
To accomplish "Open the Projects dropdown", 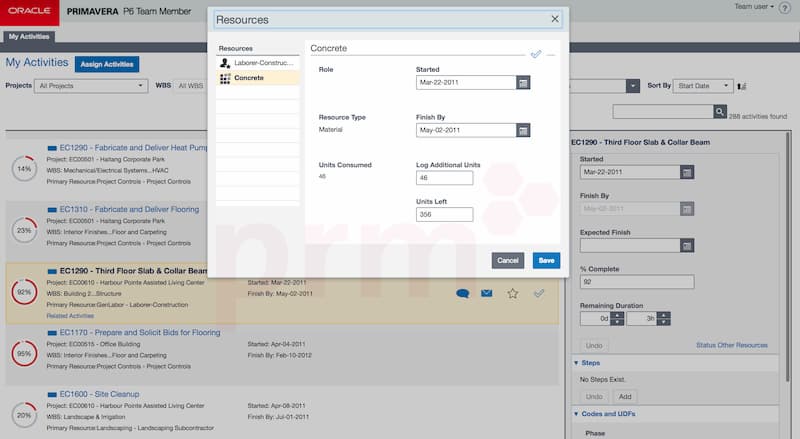I will [x=91, y=86].
